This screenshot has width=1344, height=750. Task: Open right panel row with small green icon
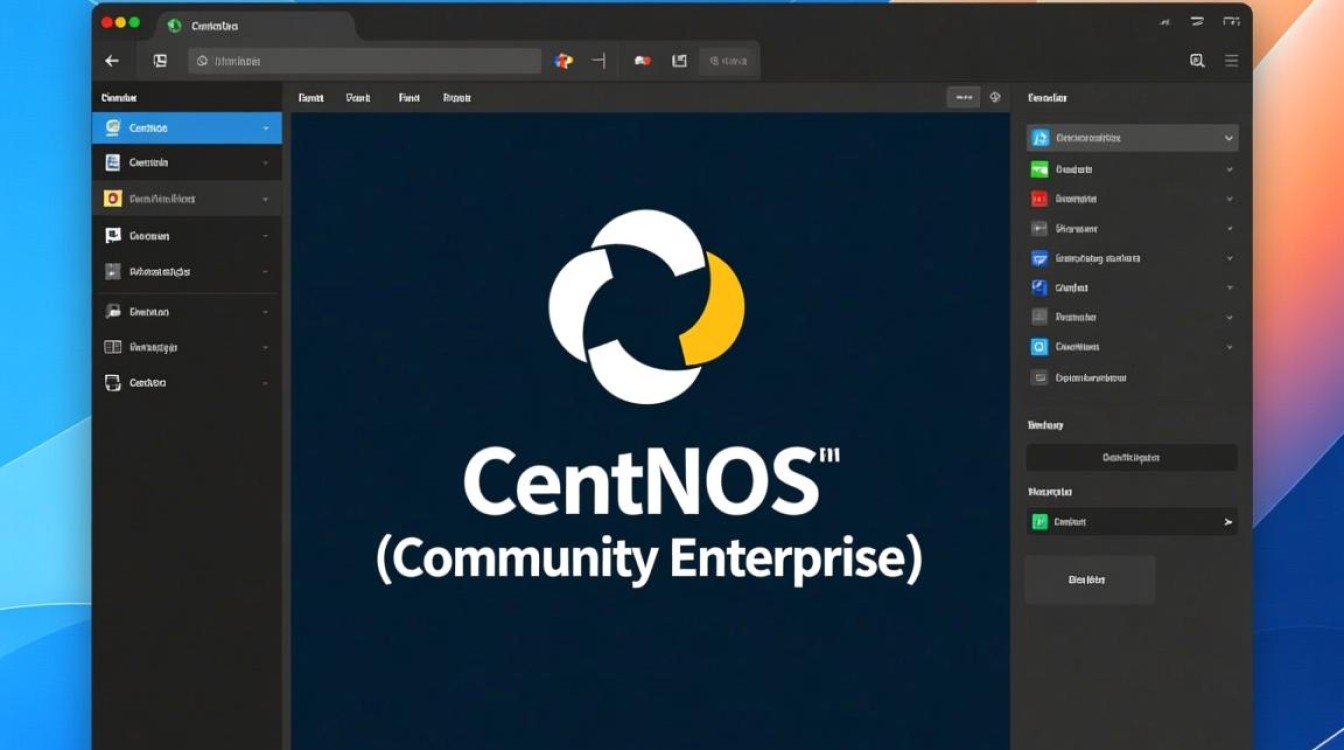click(1132, 521)
